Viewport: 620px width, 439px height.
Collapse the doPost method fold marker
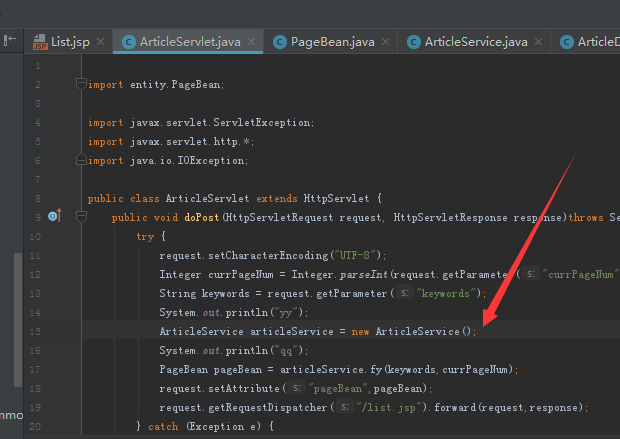click(82, 217)
